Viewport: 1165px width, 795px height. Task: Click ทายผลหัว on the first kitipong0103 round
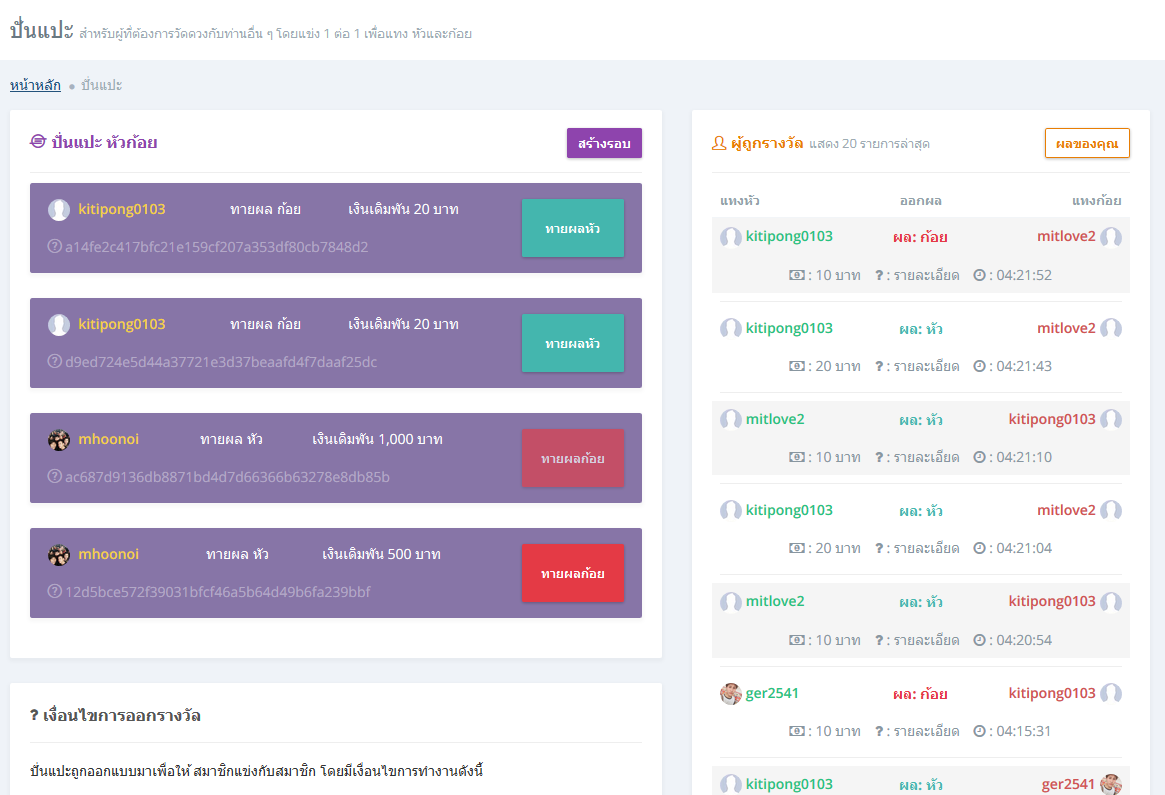(572, 229)
